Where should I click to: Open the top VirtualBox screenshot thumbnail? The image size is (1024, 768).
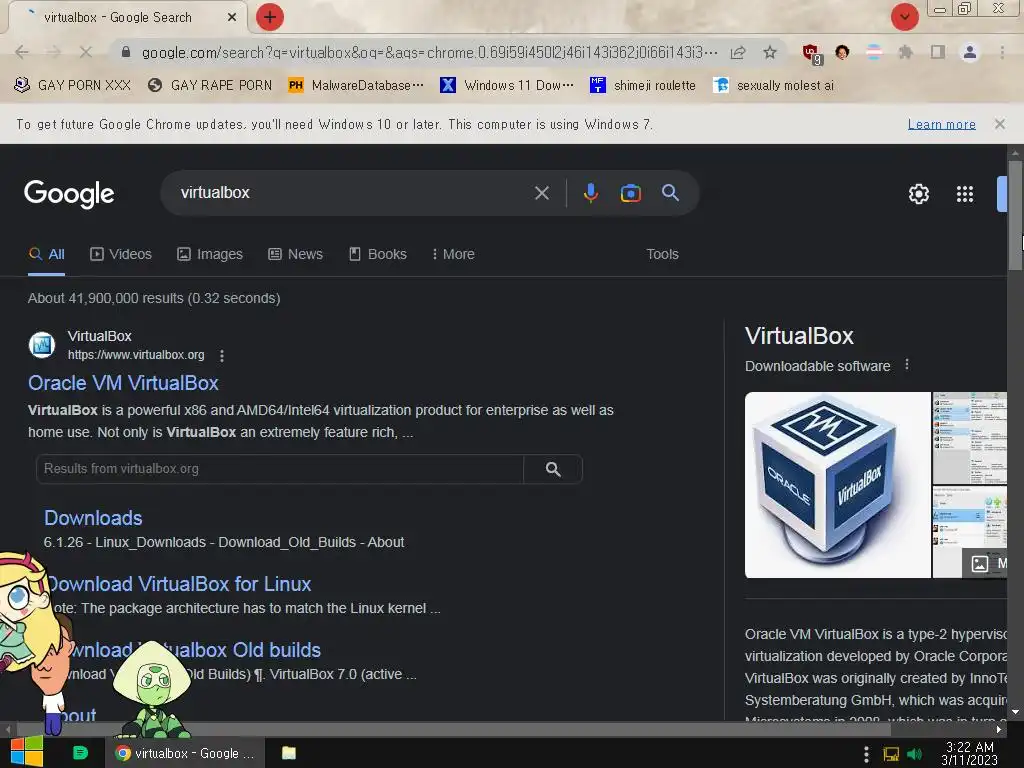tap(969, 438)
